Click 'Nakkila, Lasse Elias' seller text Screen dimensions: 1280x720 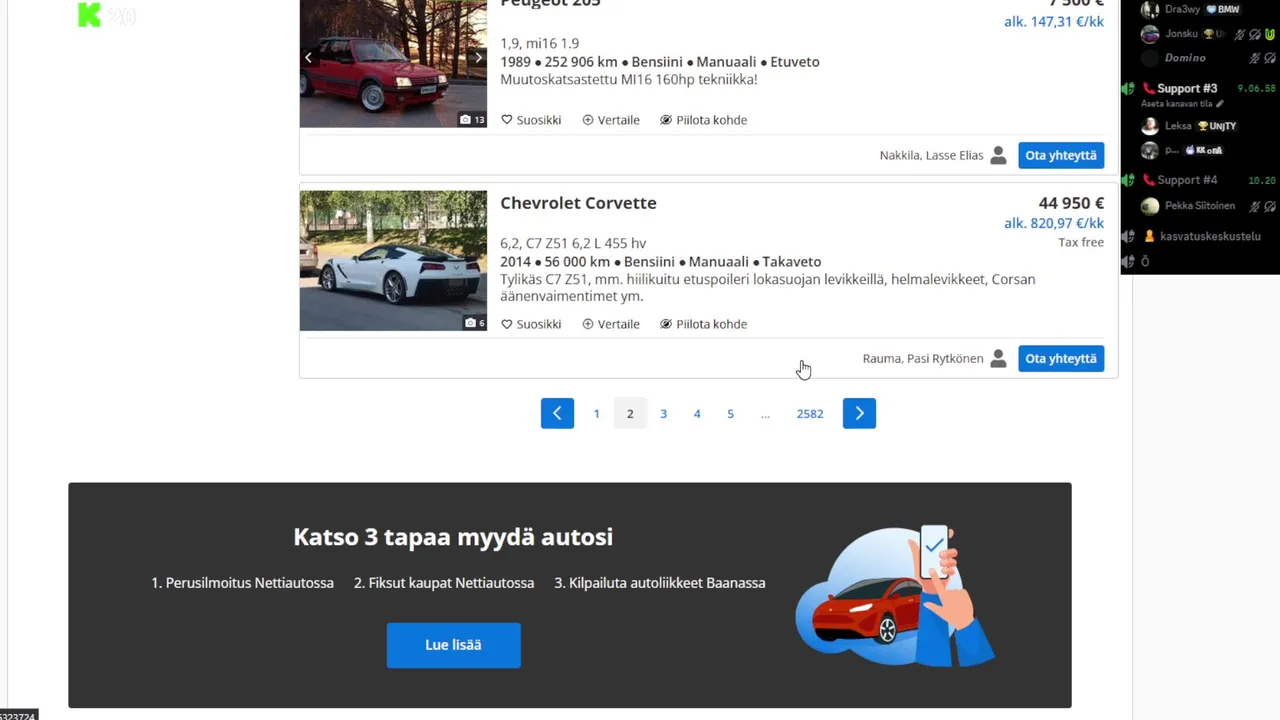(931, 155)
